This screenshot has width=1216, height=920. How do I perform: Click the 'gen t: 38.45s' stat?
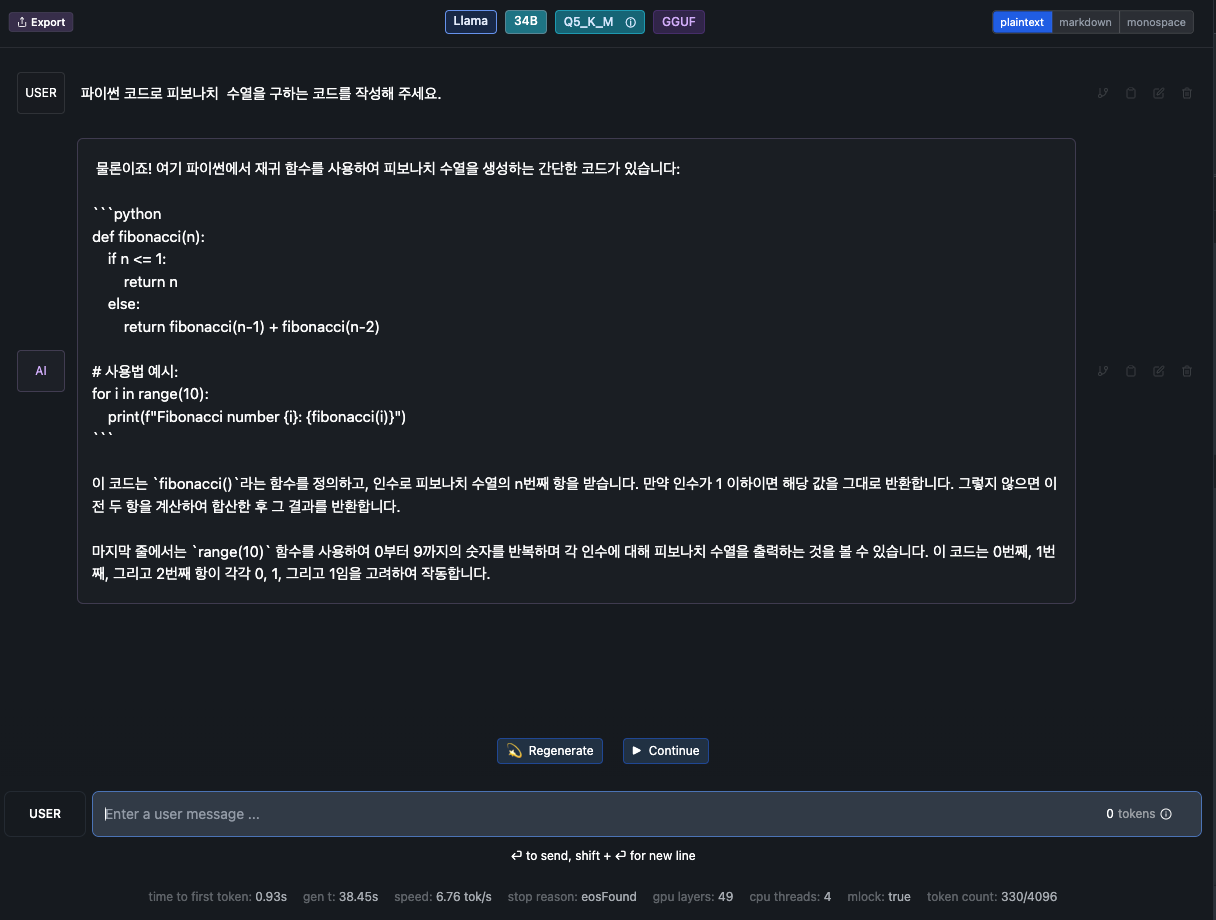tap(341, 897)
